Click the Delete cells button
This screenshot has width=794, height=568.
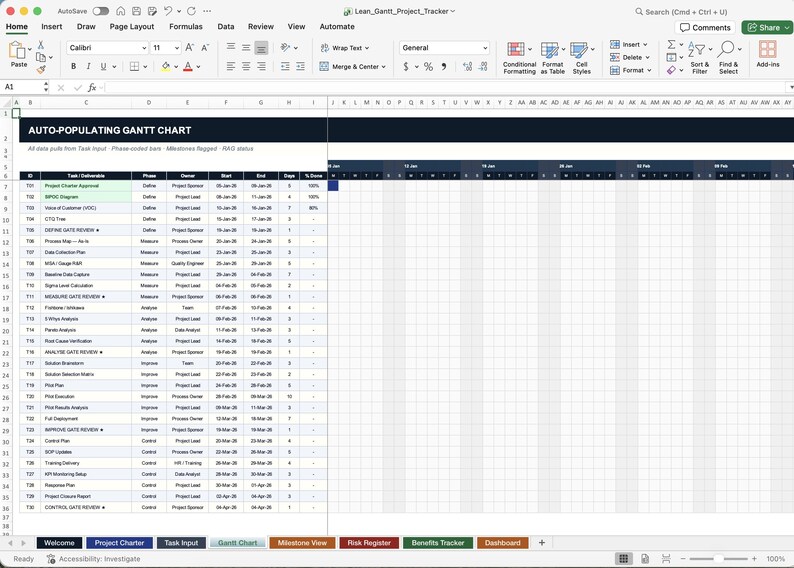click(629, 57)
